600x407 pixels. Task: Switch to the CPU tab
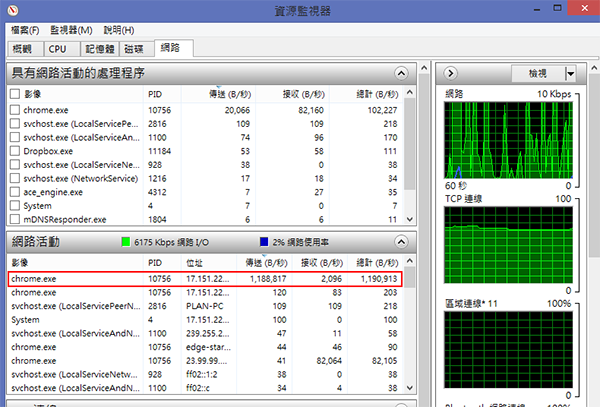coord(58,49)
